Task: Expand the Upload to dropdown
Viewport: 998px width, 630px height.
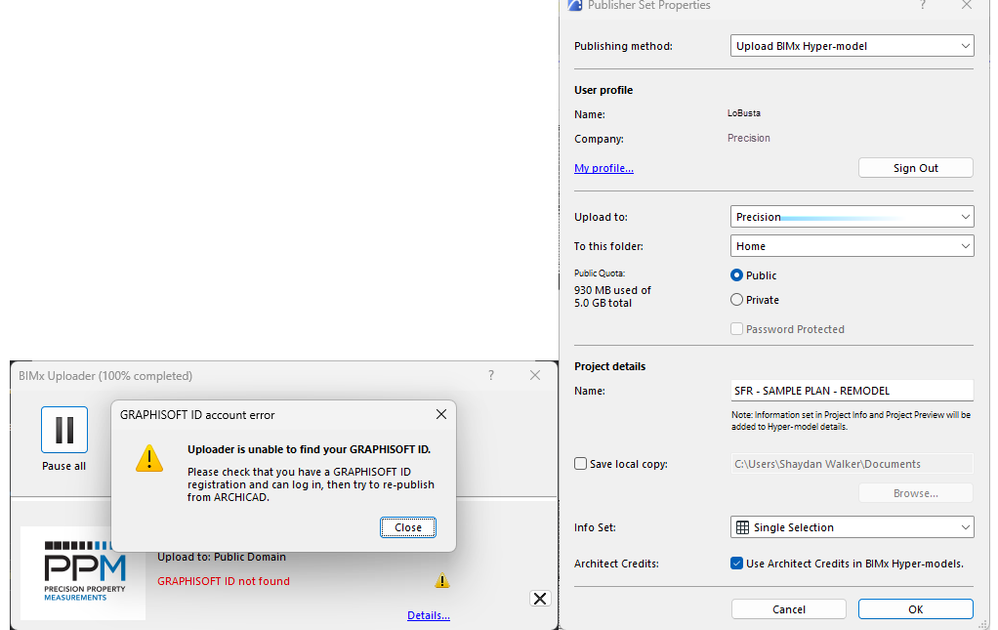Action: (x=852, y=217)
